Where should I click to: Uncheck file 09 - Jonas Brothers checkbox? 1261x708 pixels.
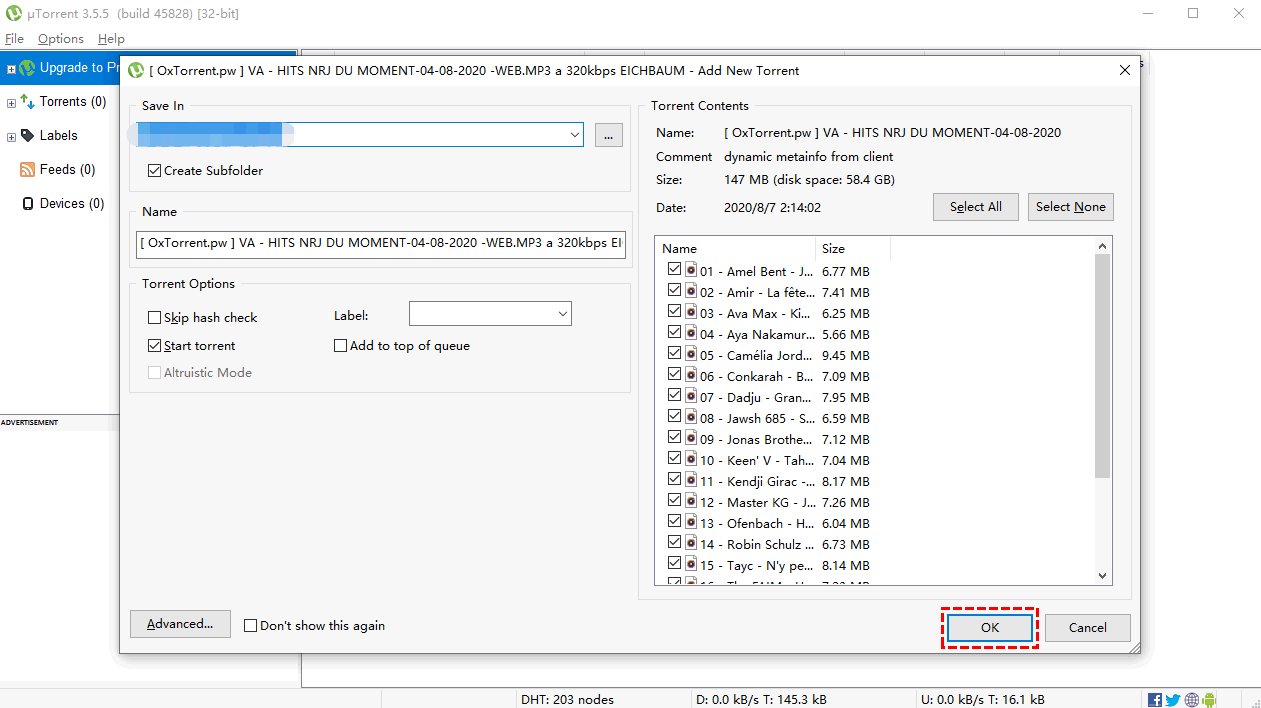[x=674, y=438]
